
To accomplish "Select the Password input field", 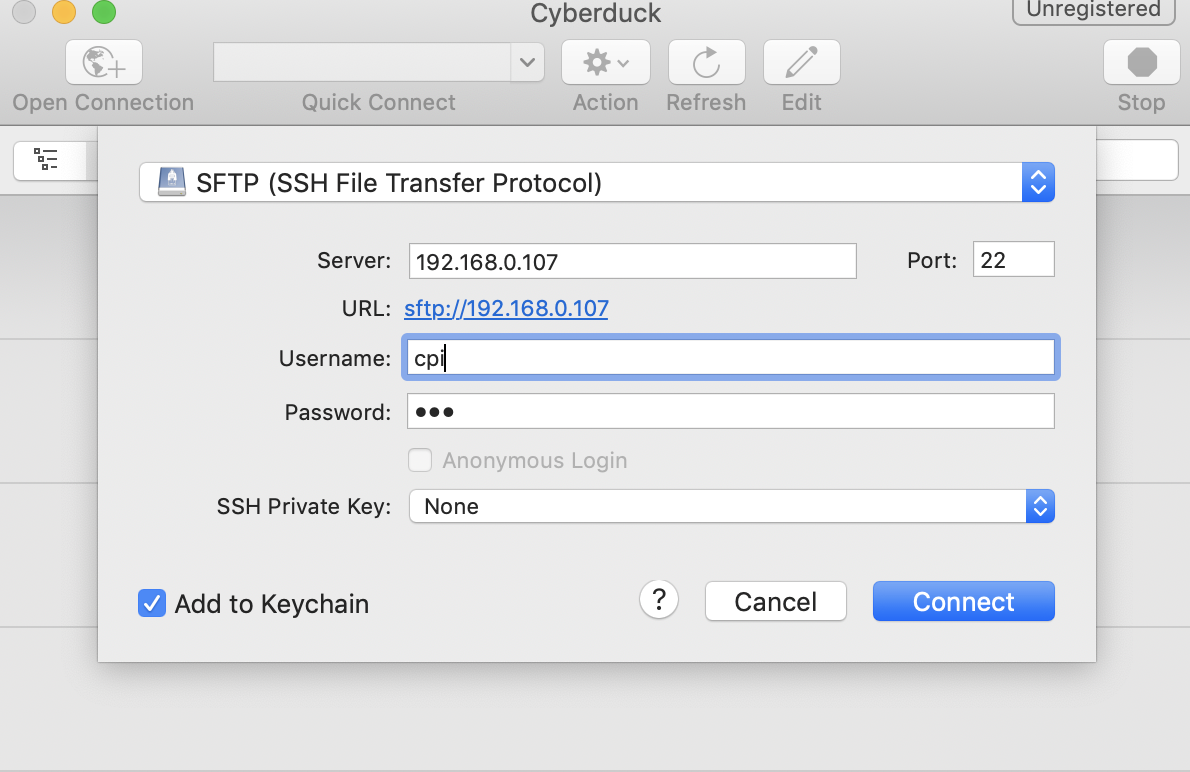I will pyautogui.click(x=730, y=411).
